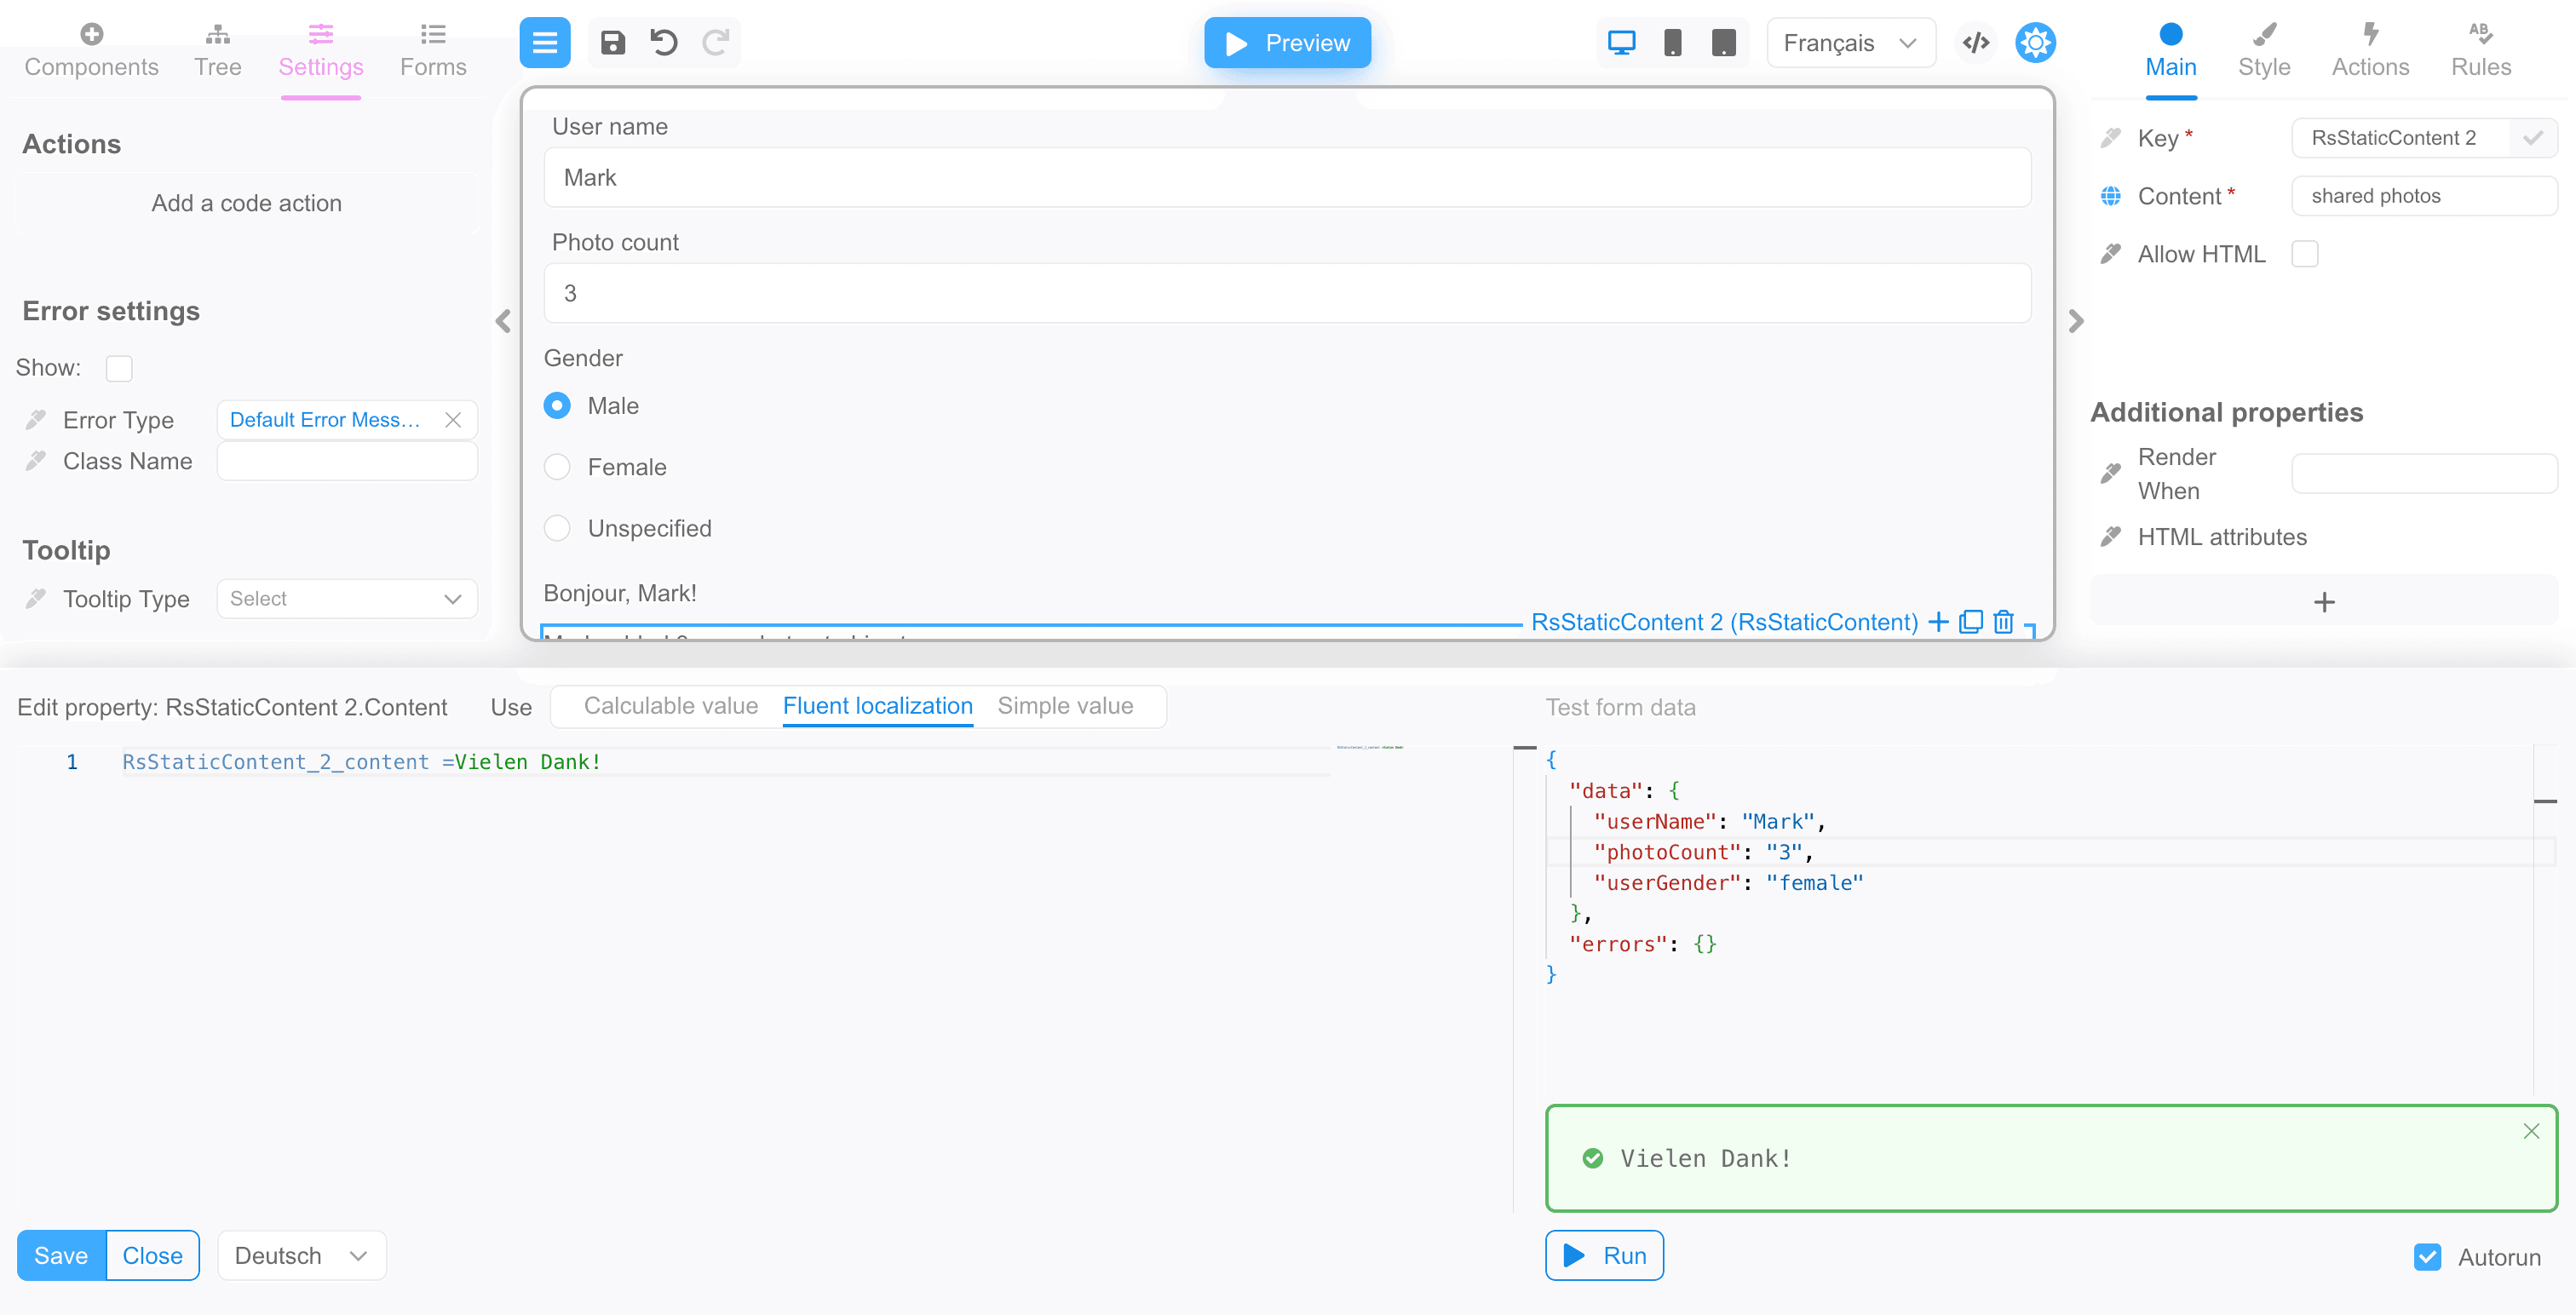
Task: Click the Run button
Action: click(x=1604, y=1256)
